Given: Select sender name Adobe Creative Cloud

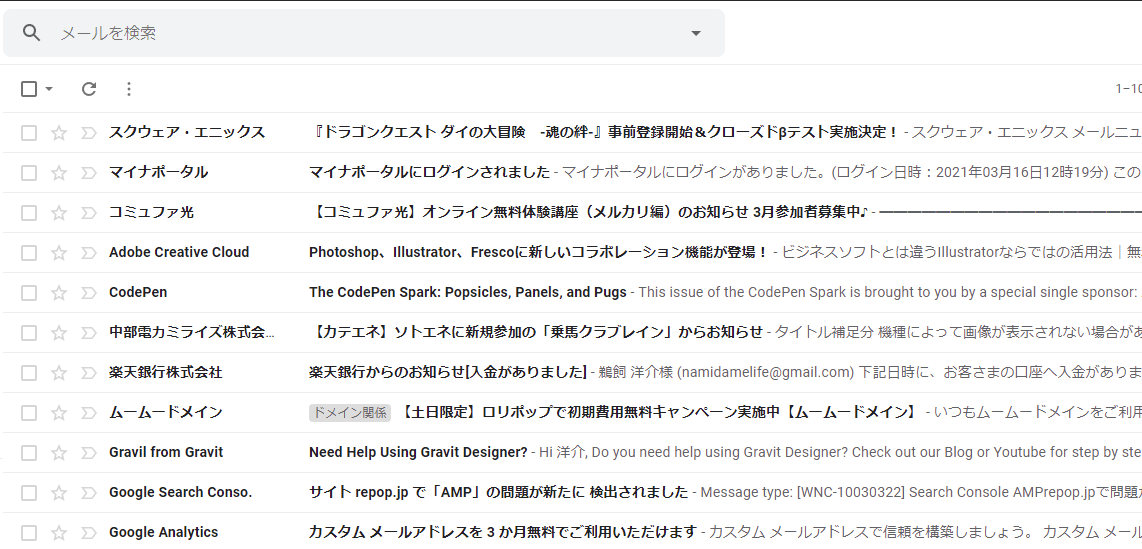Looking at the screenshot, I should (179, 253).
